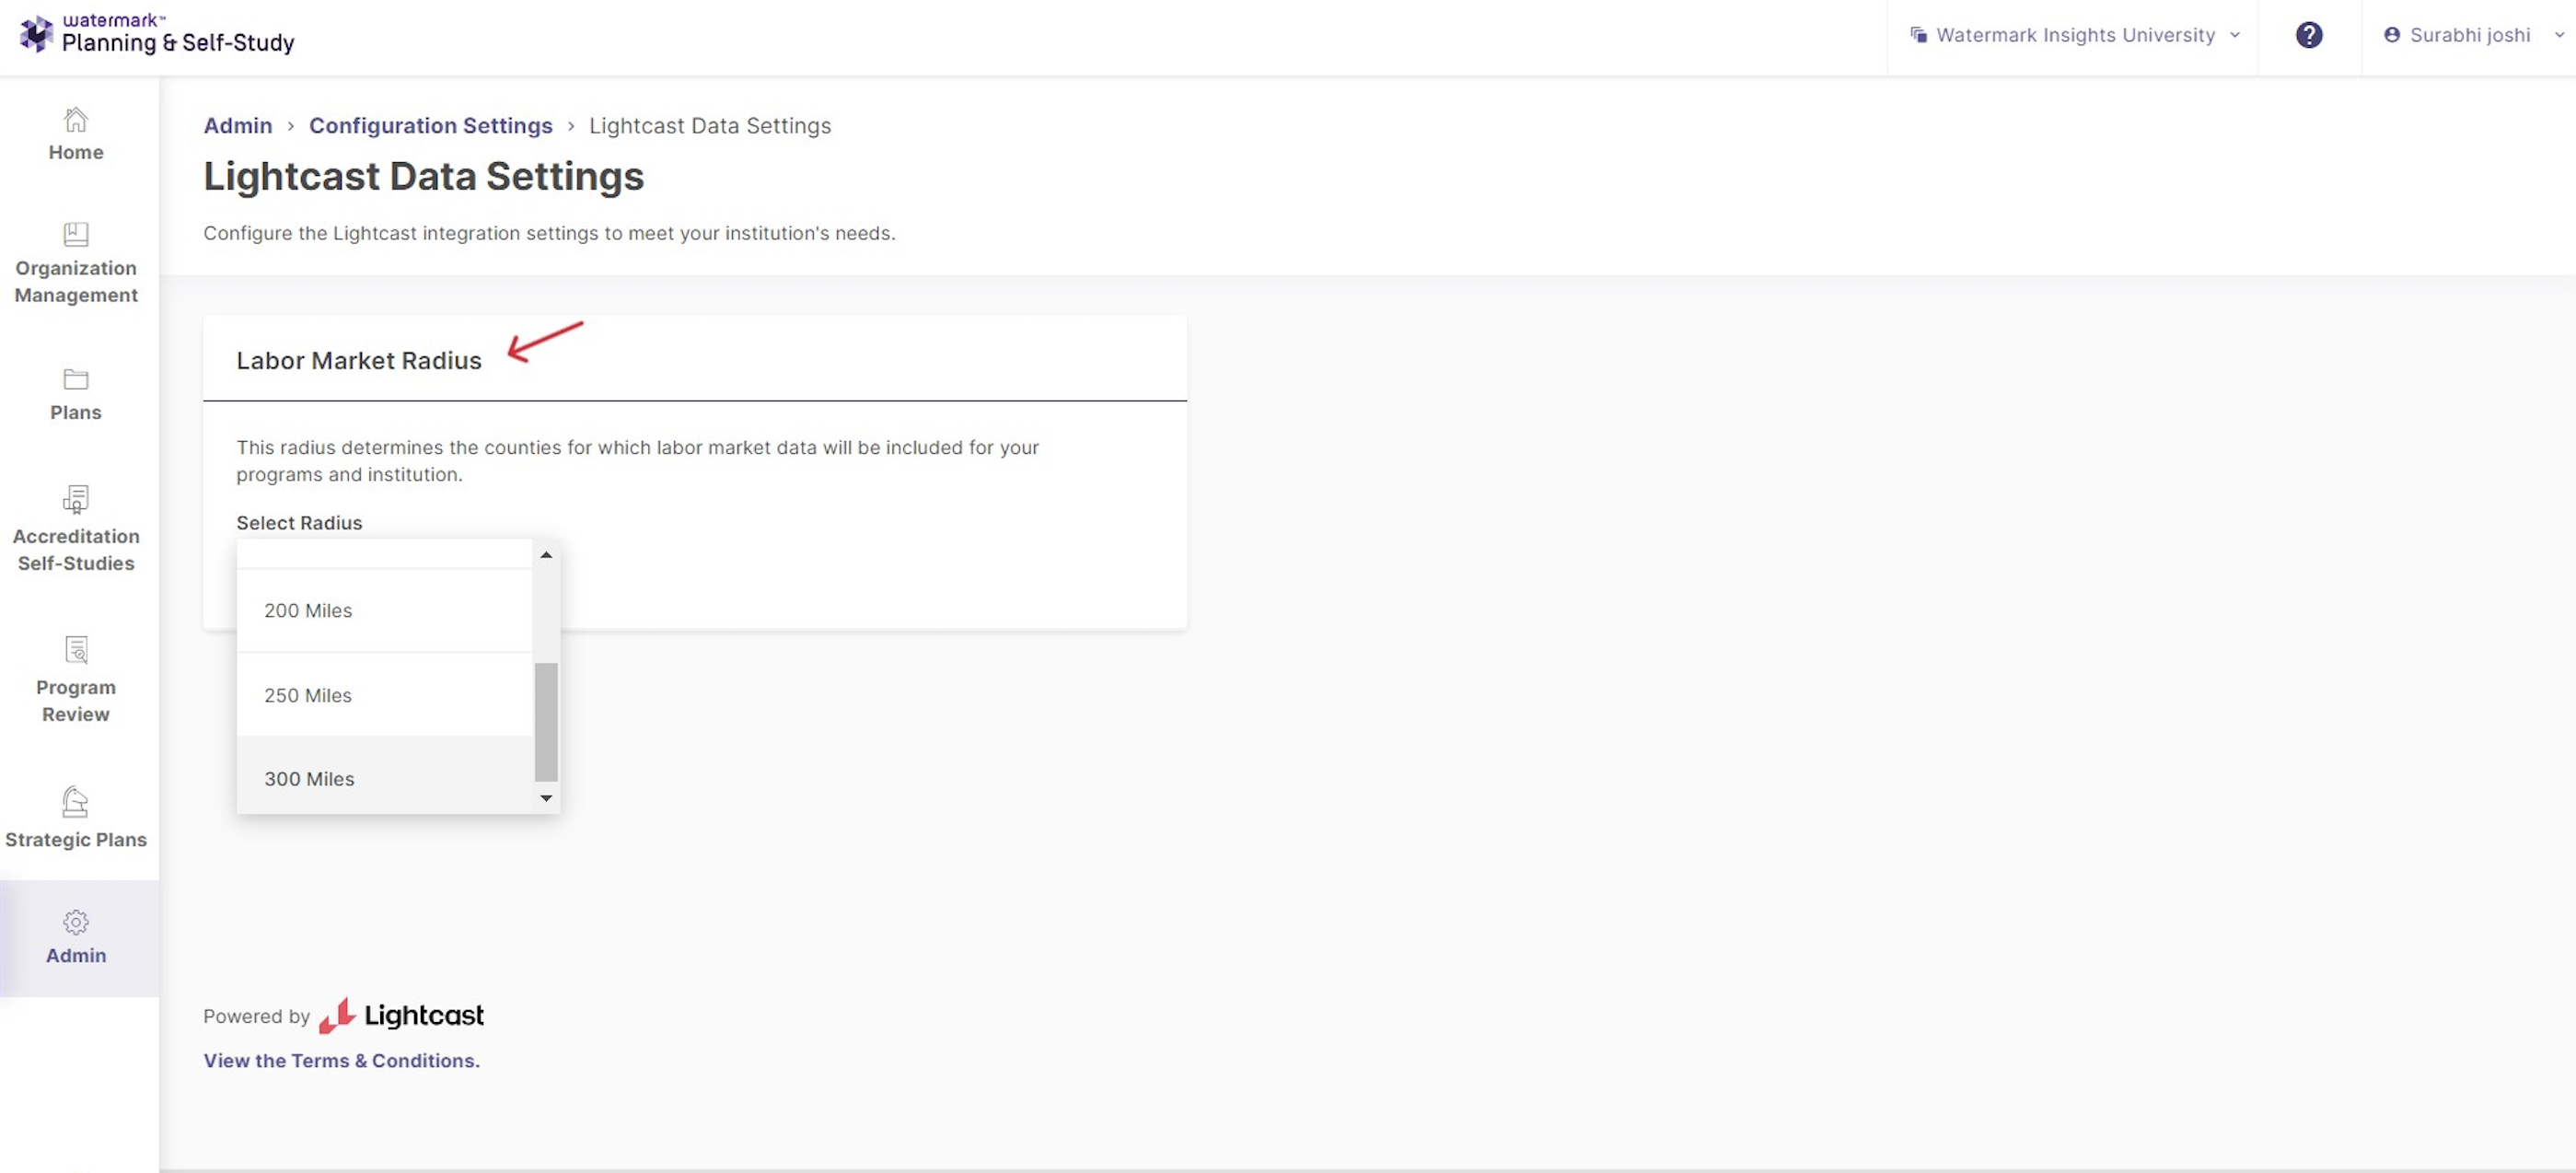This screenshot has width=2576, height=1173.
Task: Click the Watermark logo icon
Action: (x=36, y=33)
